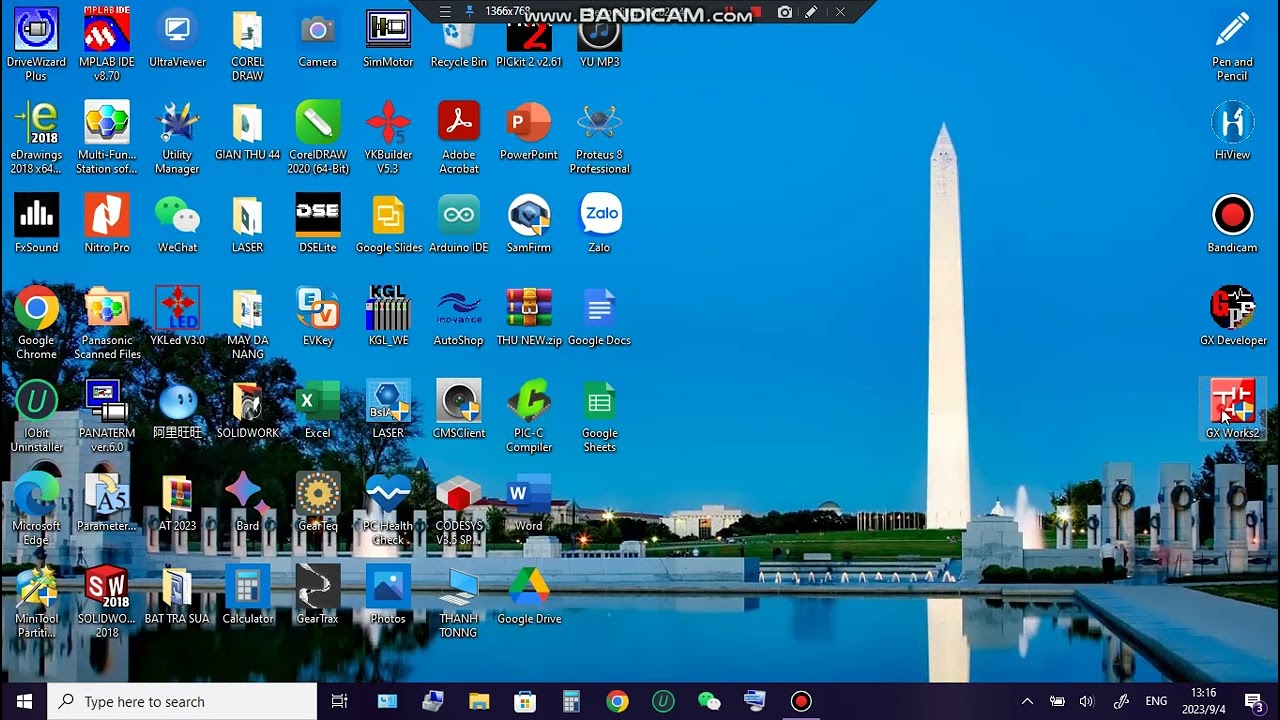Open the COREL DRAW folder
The height and width of the screenshot is (720, 1280).
247,45
